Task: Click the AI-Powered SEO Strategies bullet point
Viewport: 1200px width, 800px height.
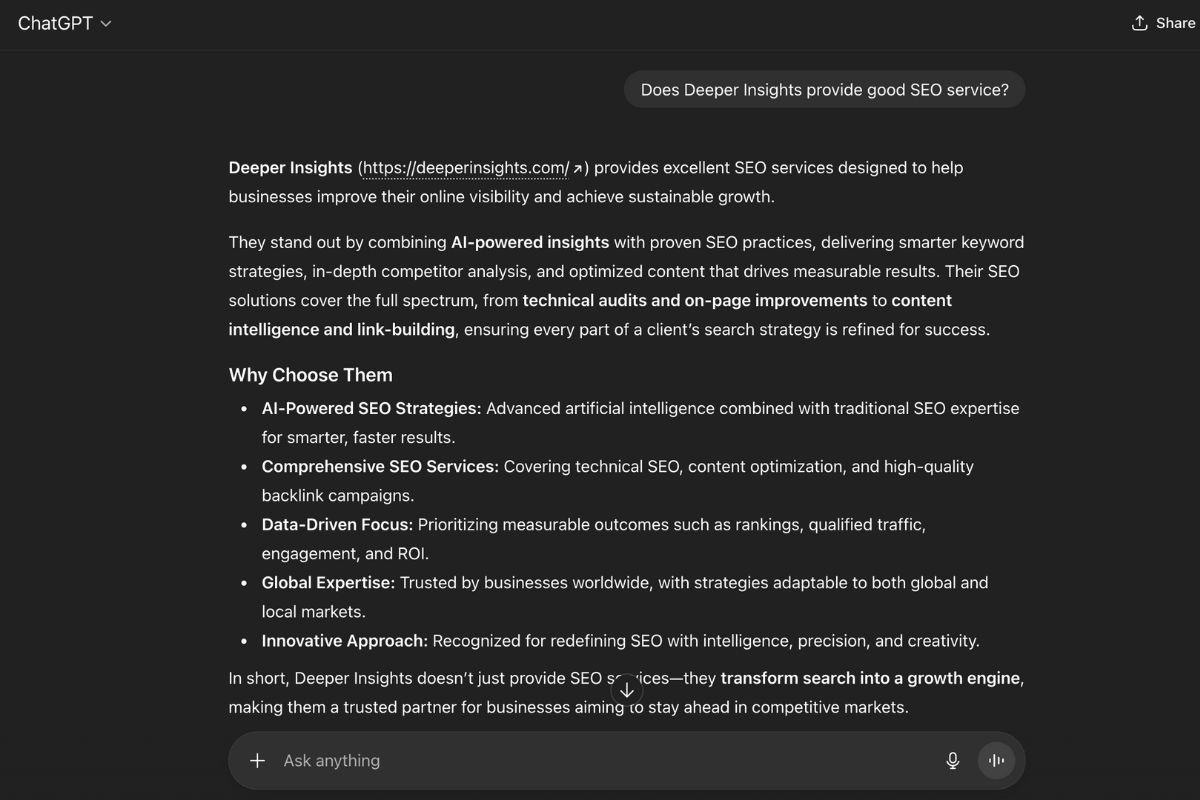Action: [372, 408]
